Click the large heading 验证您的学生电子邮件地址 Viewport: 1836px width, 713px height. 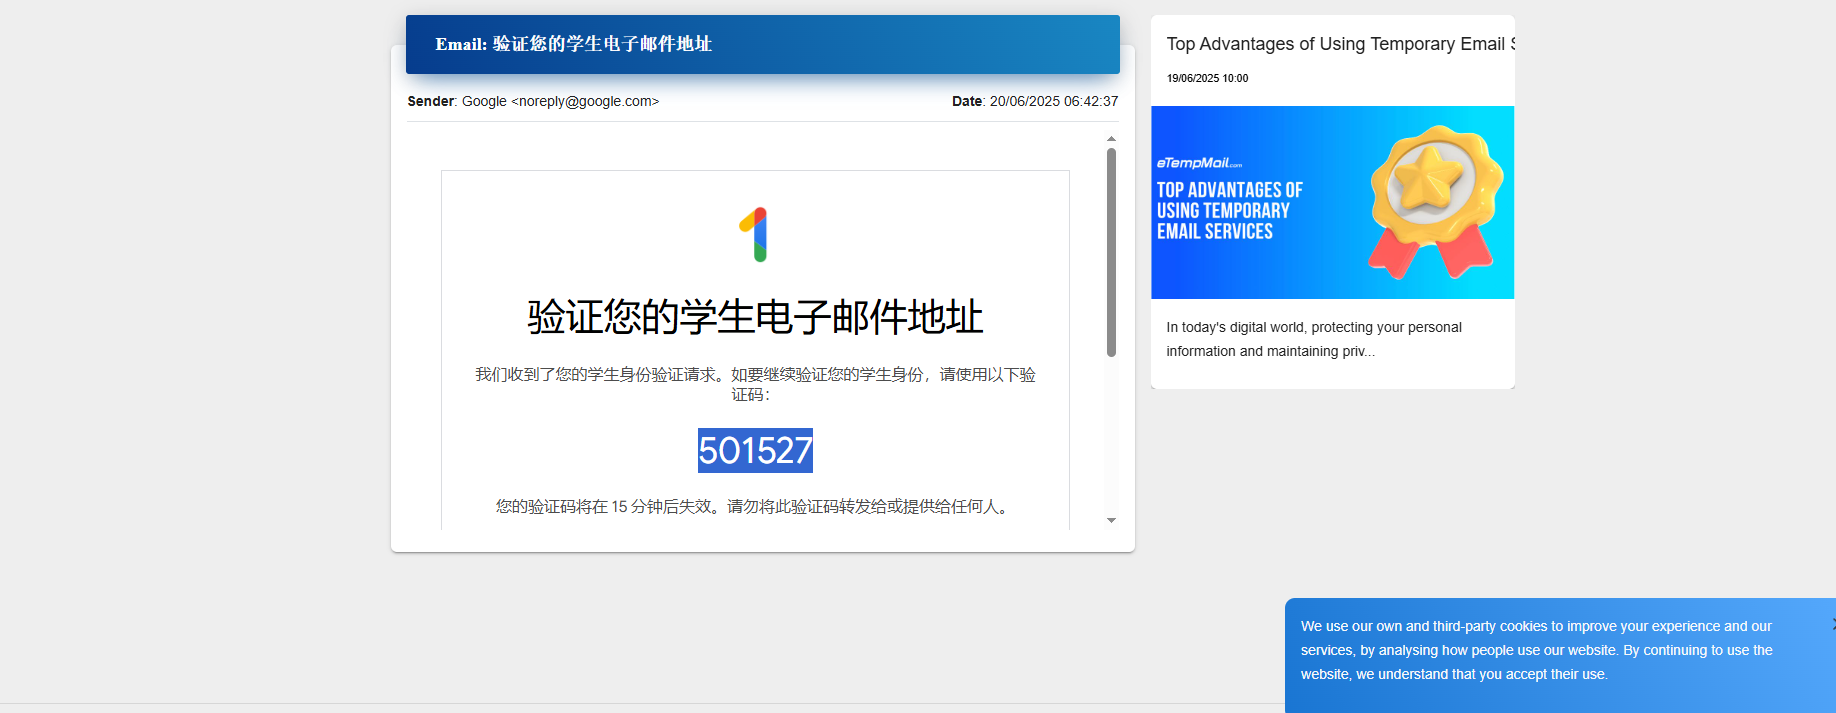pos(755,317)
